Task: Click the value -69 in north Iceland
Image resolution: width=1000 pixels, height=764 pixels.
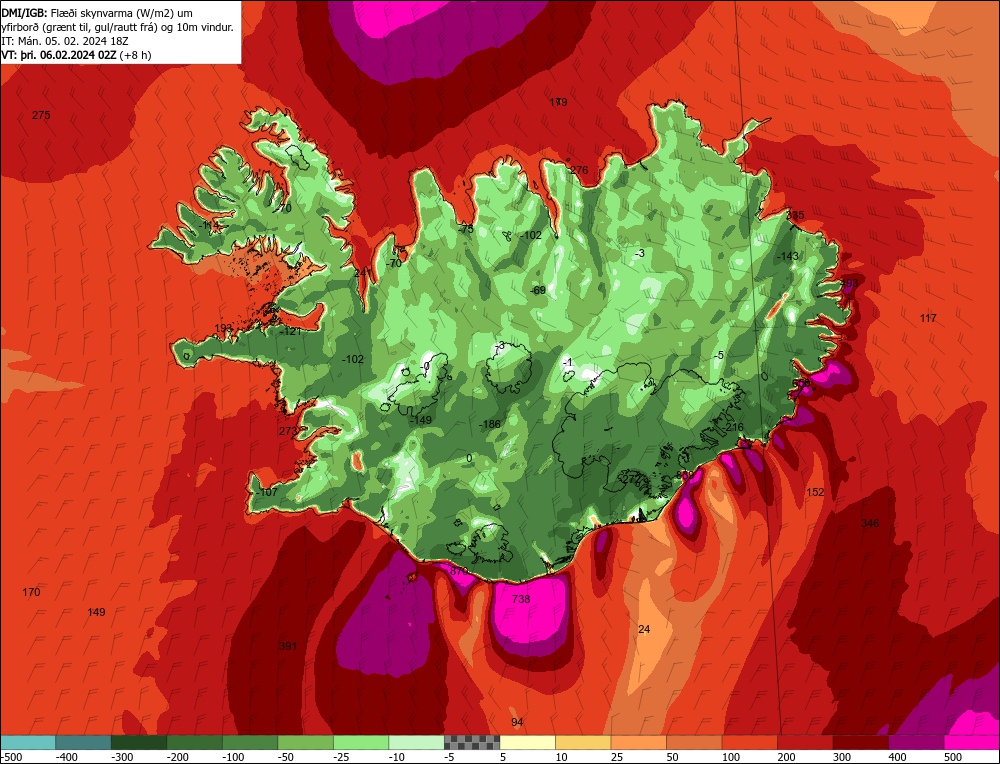Action: click(538, 290)
